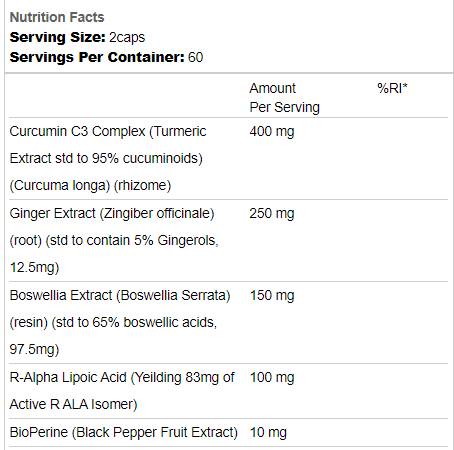Click the Amount Per Serving column header
The image size is (454, 450).
click(284, 98)
